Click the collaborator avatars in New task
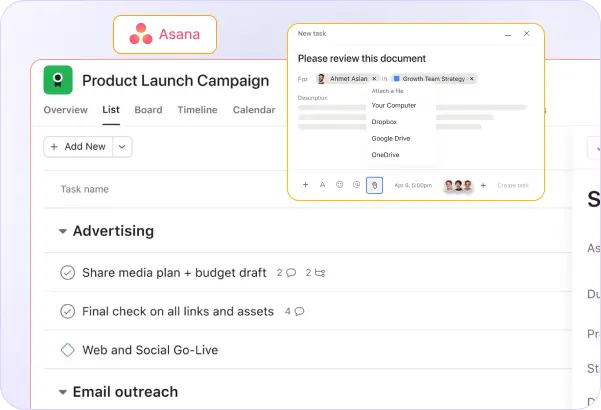Image resolution: width=601 pixels, height=410 pixels. [x=458, y=186]
